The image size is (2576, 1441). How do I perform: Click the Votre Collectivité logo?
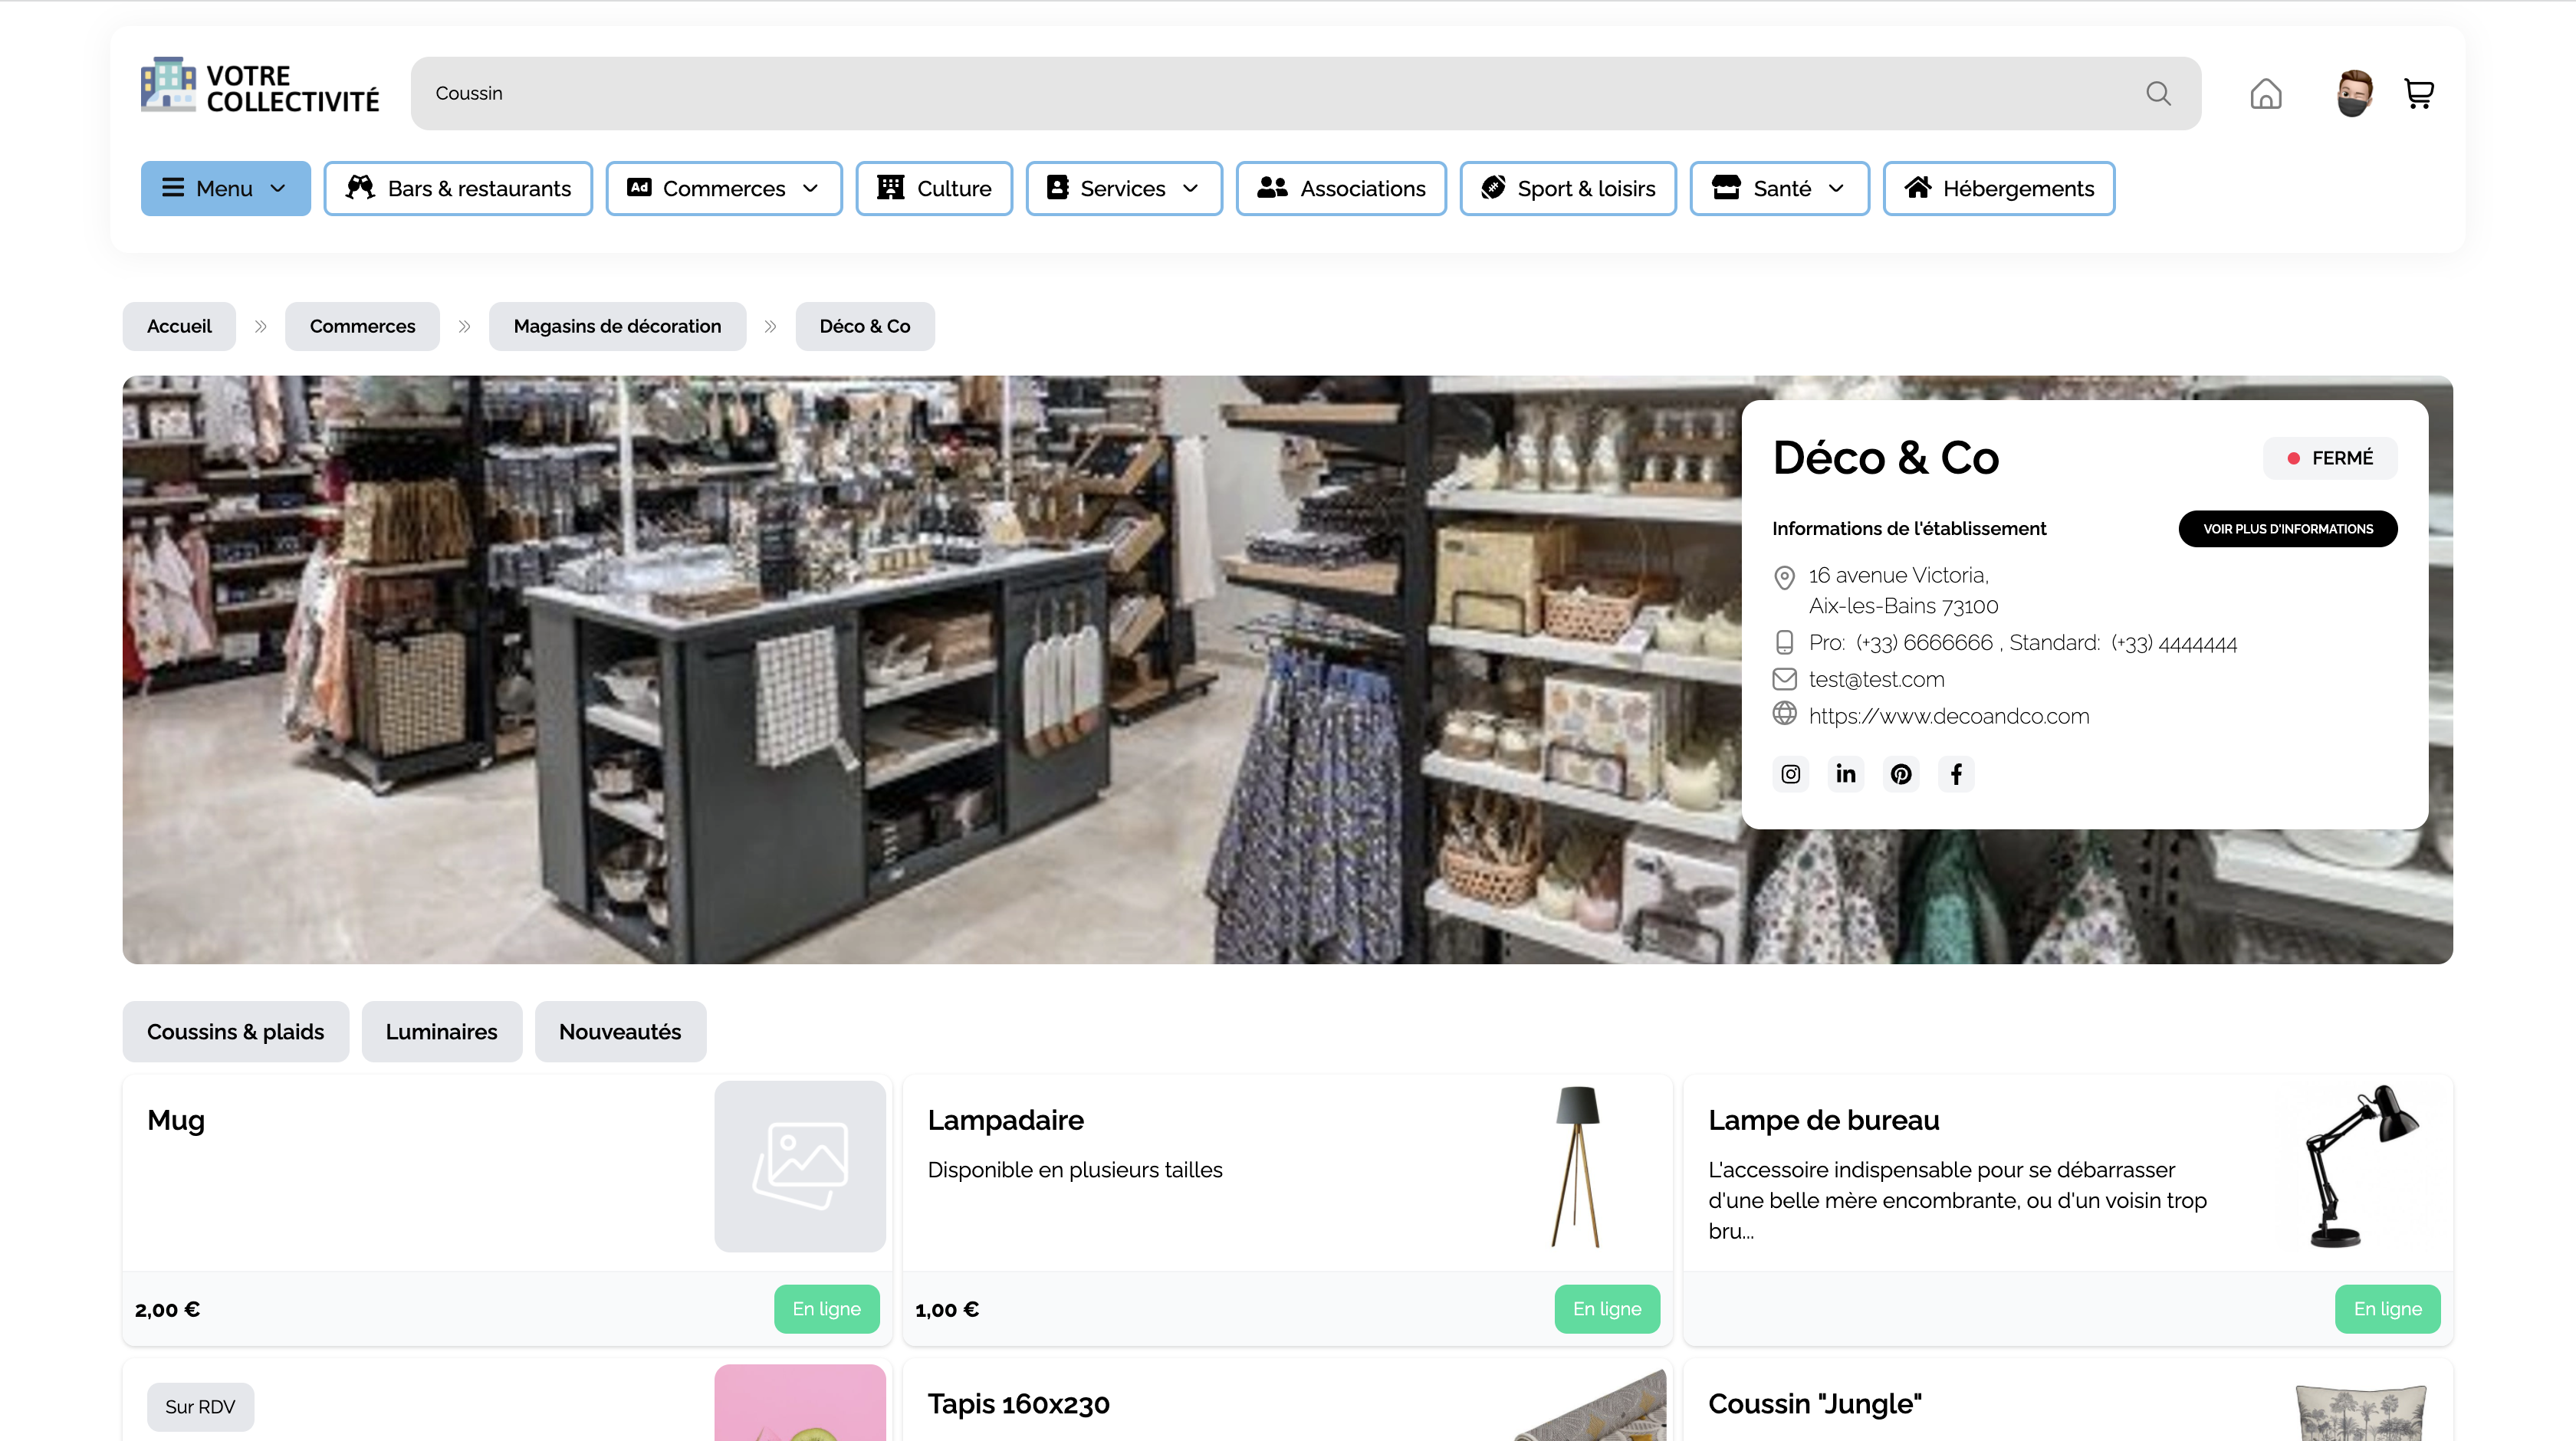[x=260, y=86]
